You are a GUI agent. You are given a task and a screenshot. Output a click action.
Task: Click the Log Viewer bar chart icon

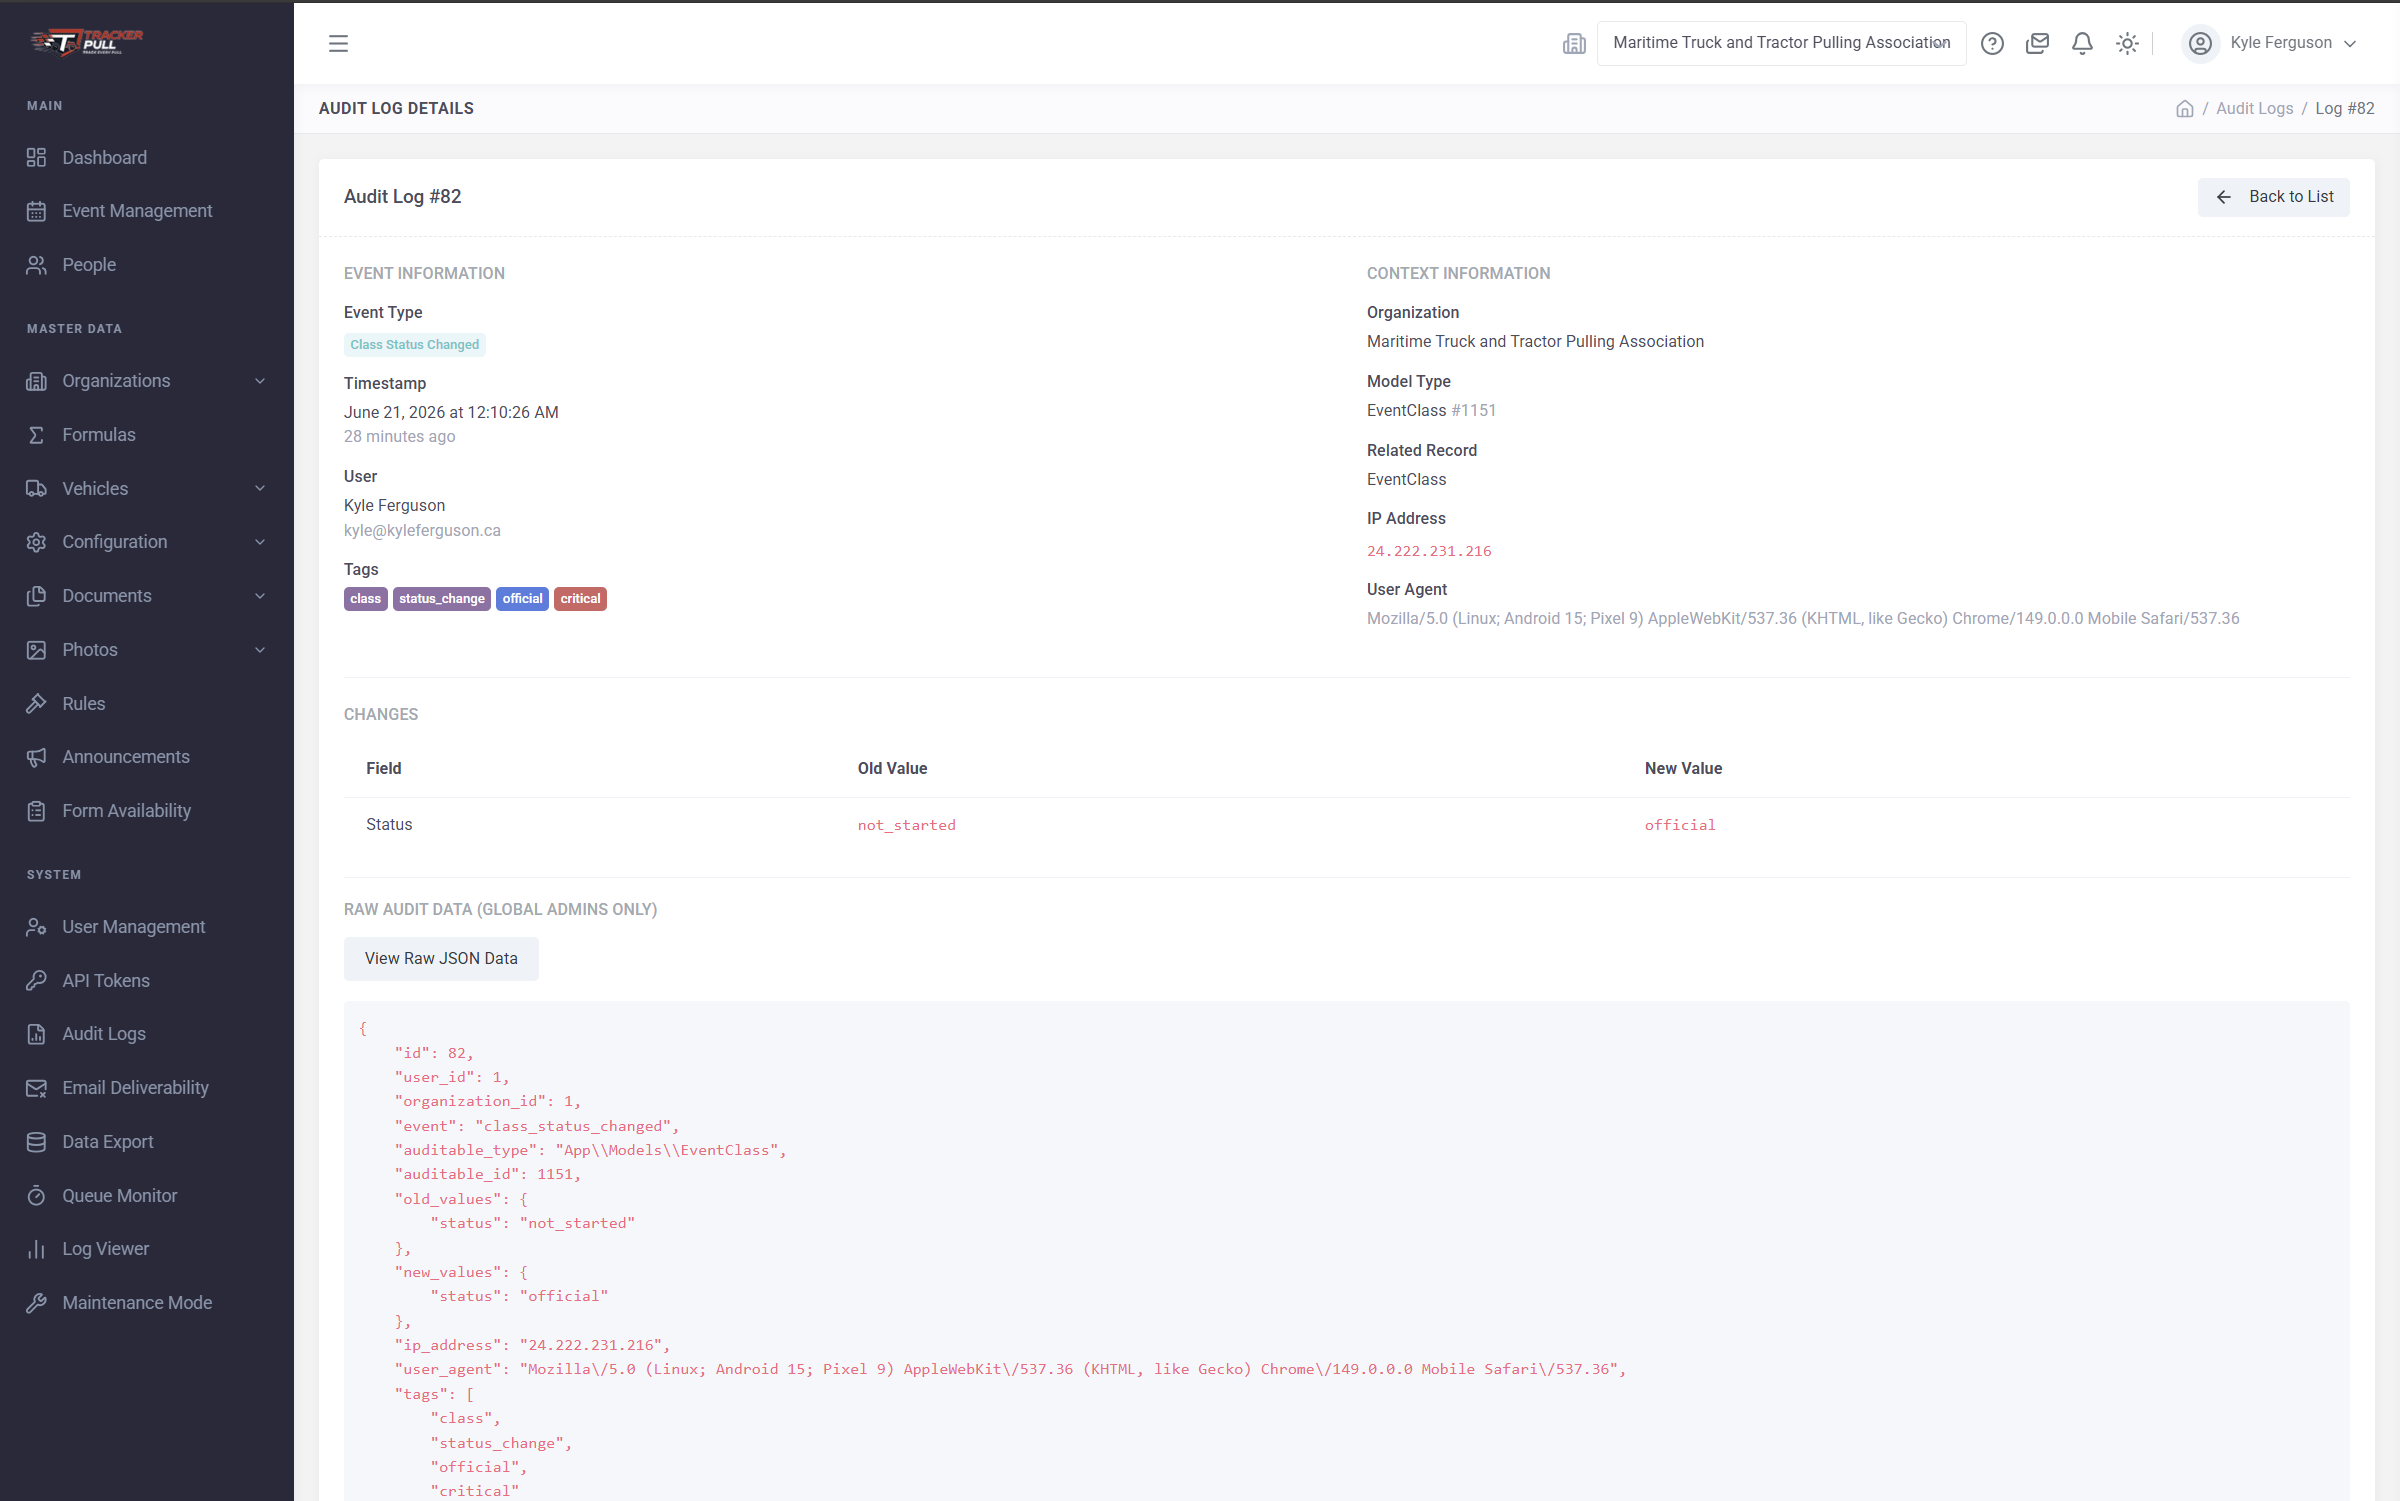pyautogui.click(x=36, y=1249)
